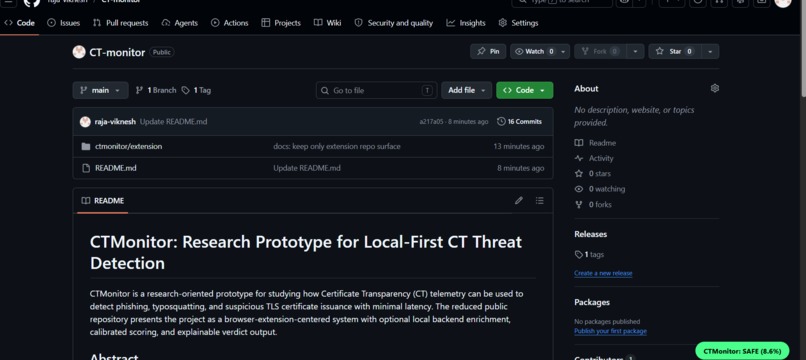Click '8 minutes ago' in README.md row

520,168
